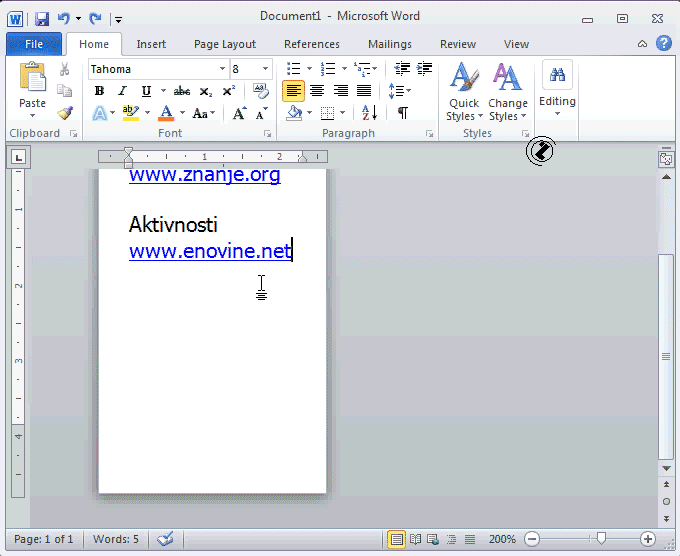
Task: Open the File tab
Action: 34,44
